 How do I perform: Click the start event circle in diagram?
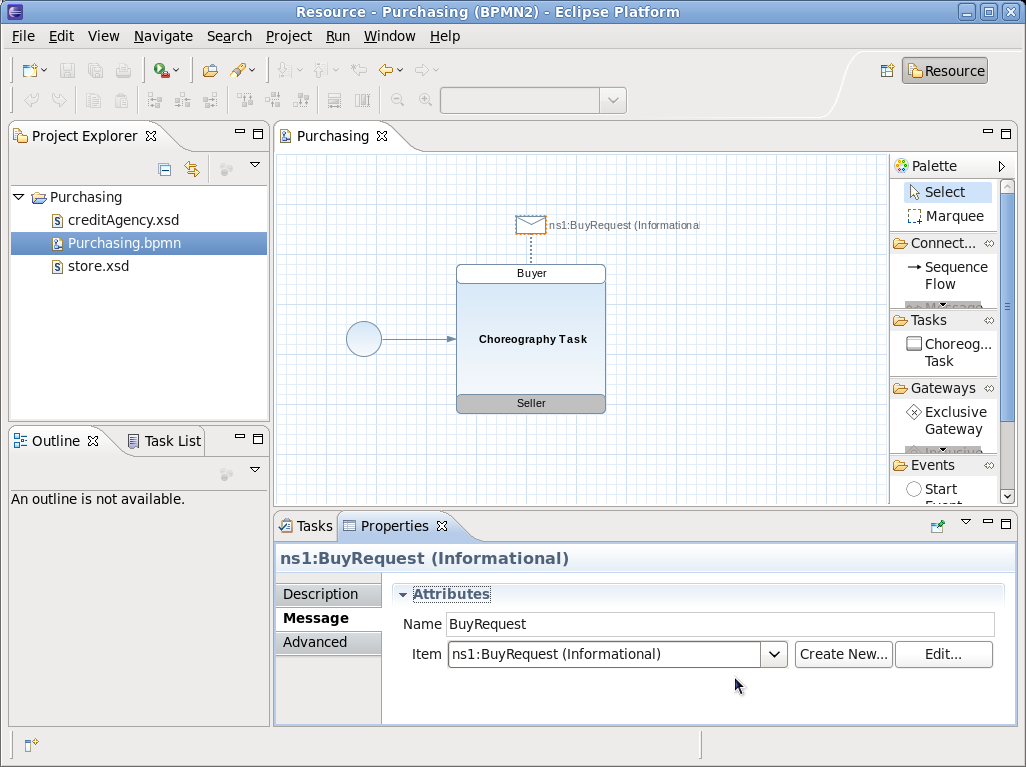(x=364, y=339)
